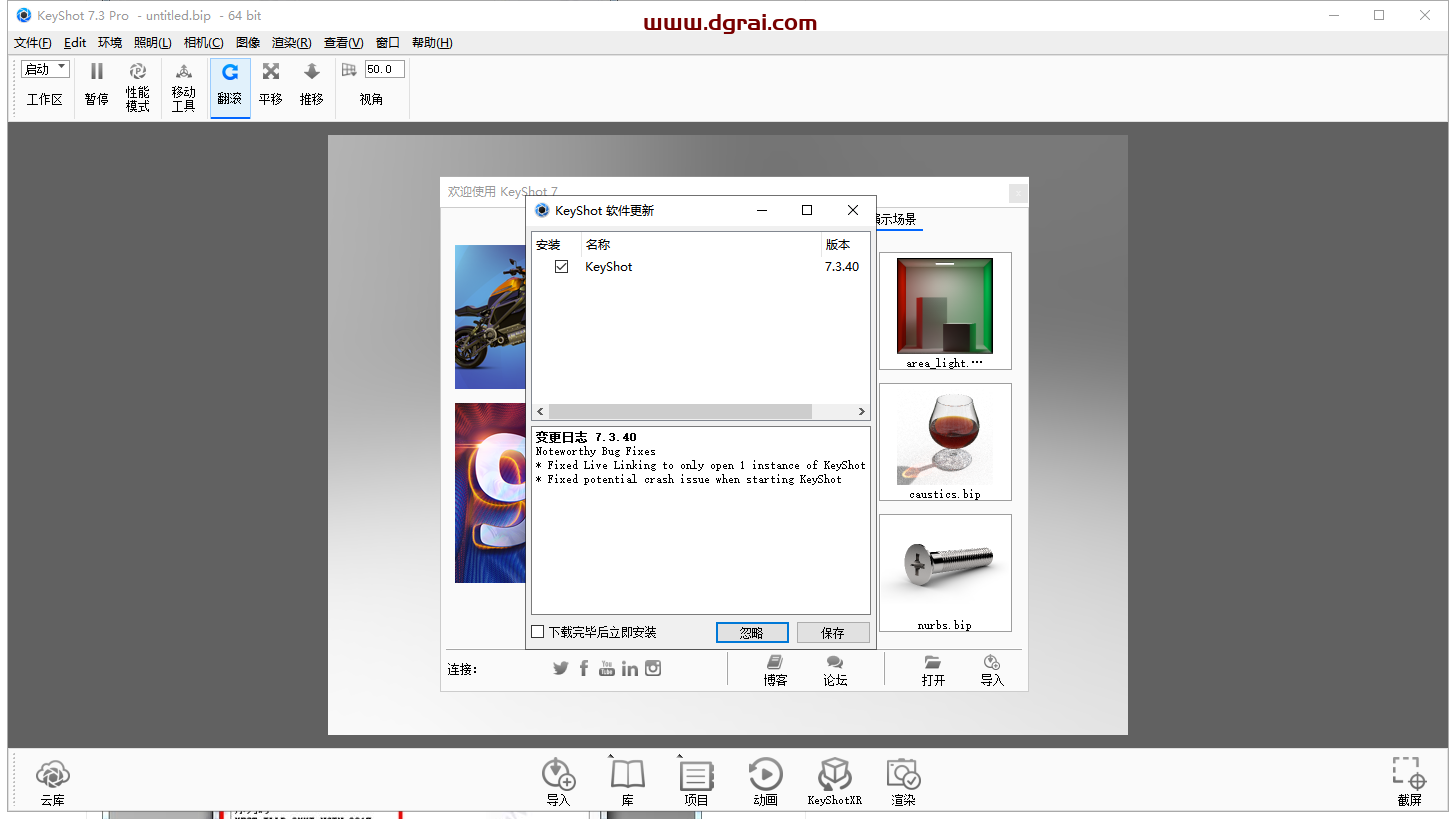Click the 忽略 (Ignore) button
The height and width of the screenshot is (819, 1456).
(752, 633)
